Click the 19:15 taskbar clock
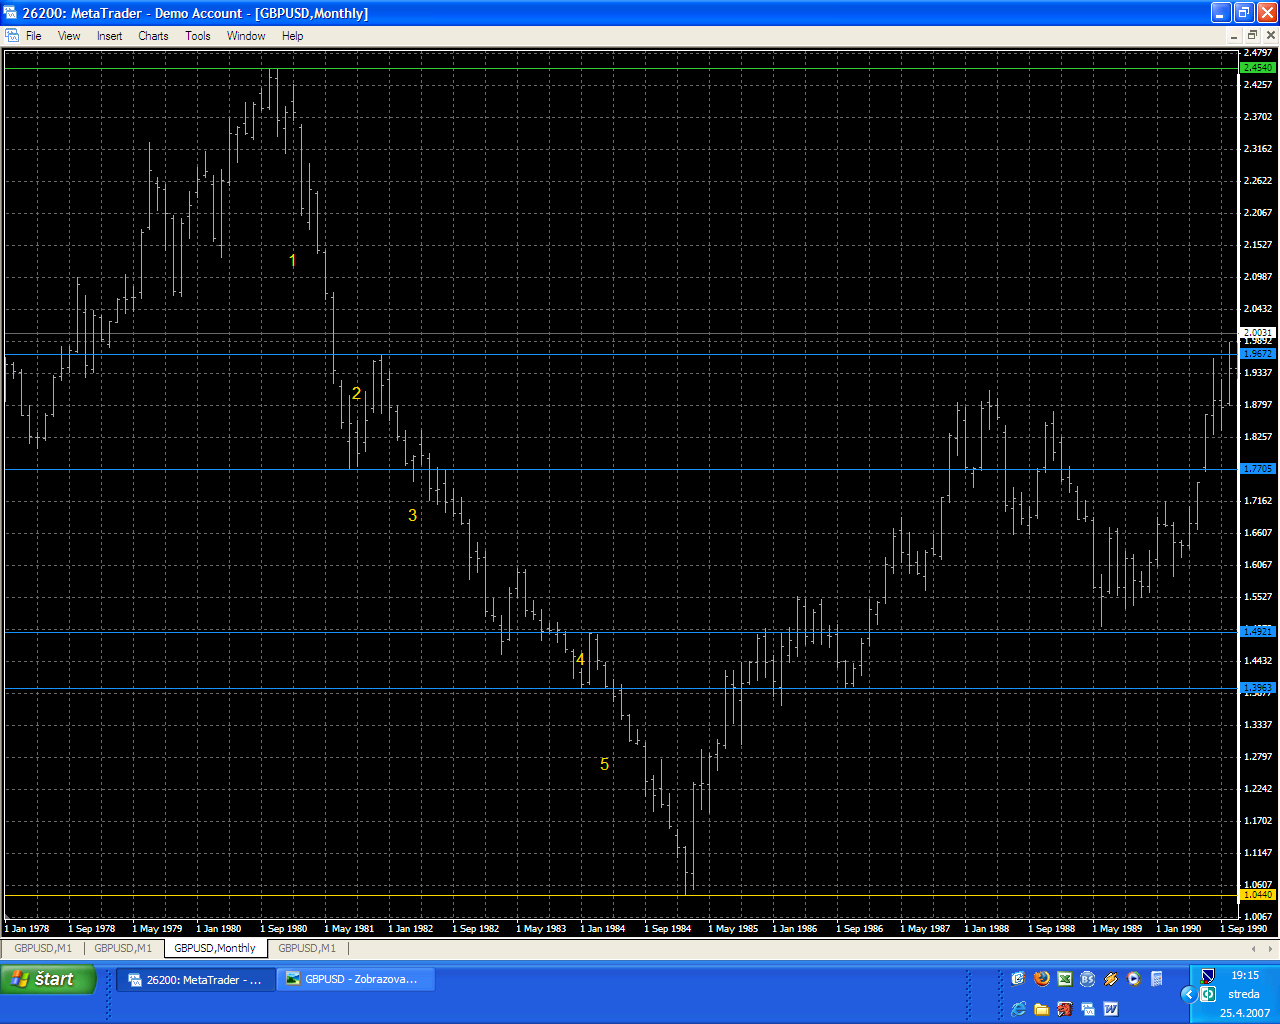Viewport: 1280px width, 1024px height. click(x=1245, y=975)
